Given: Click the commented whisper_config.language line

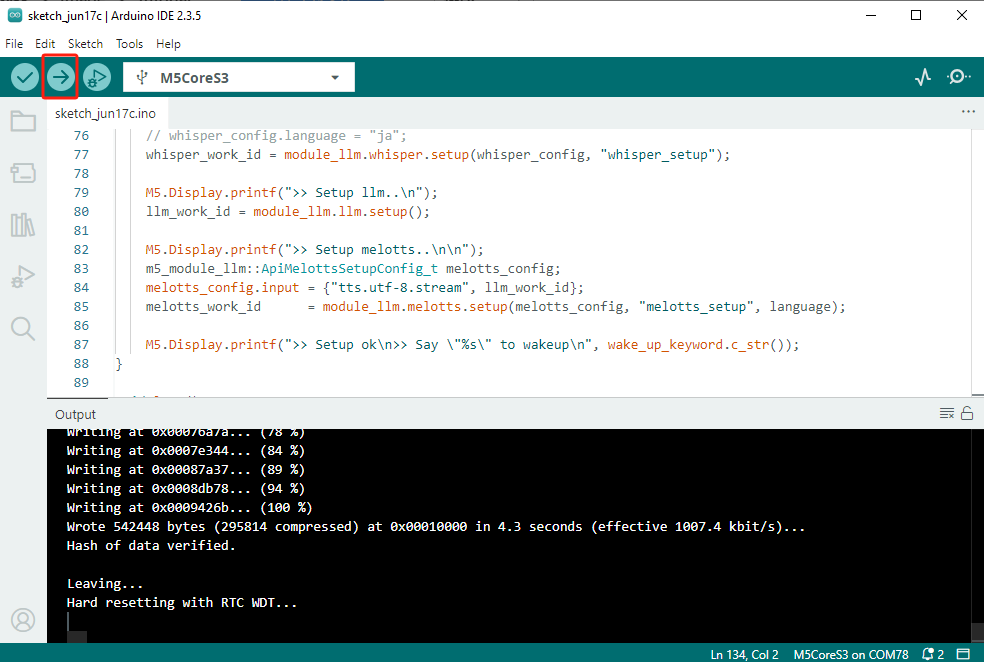Looking at the screenshot, I should [x=276, y=136].
